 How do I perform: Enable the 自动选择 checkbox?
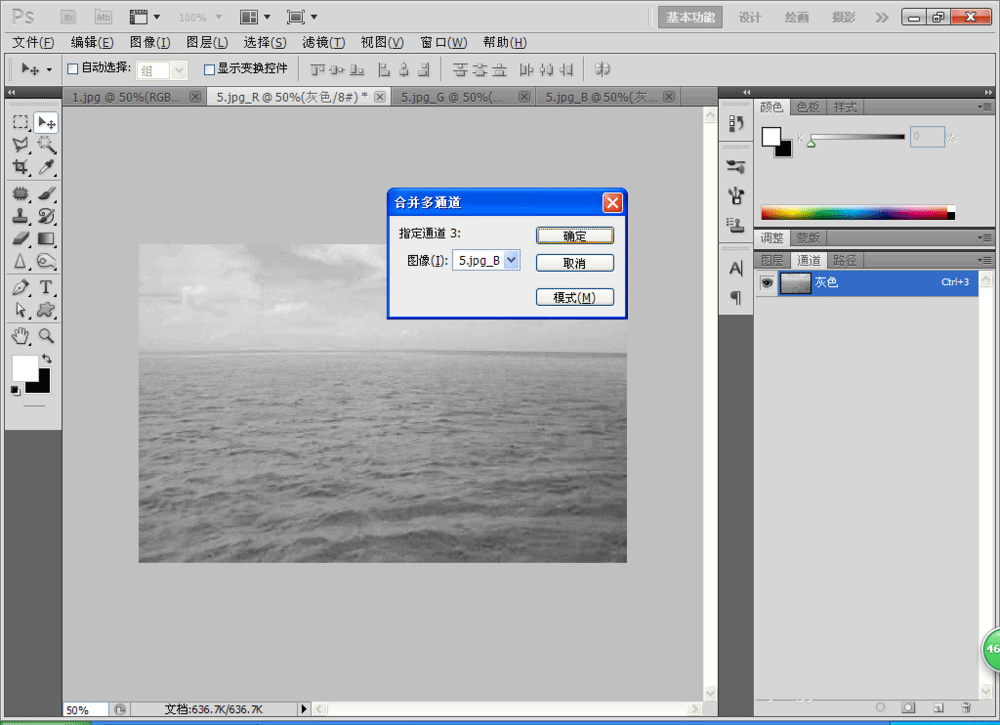click(72, 69)
